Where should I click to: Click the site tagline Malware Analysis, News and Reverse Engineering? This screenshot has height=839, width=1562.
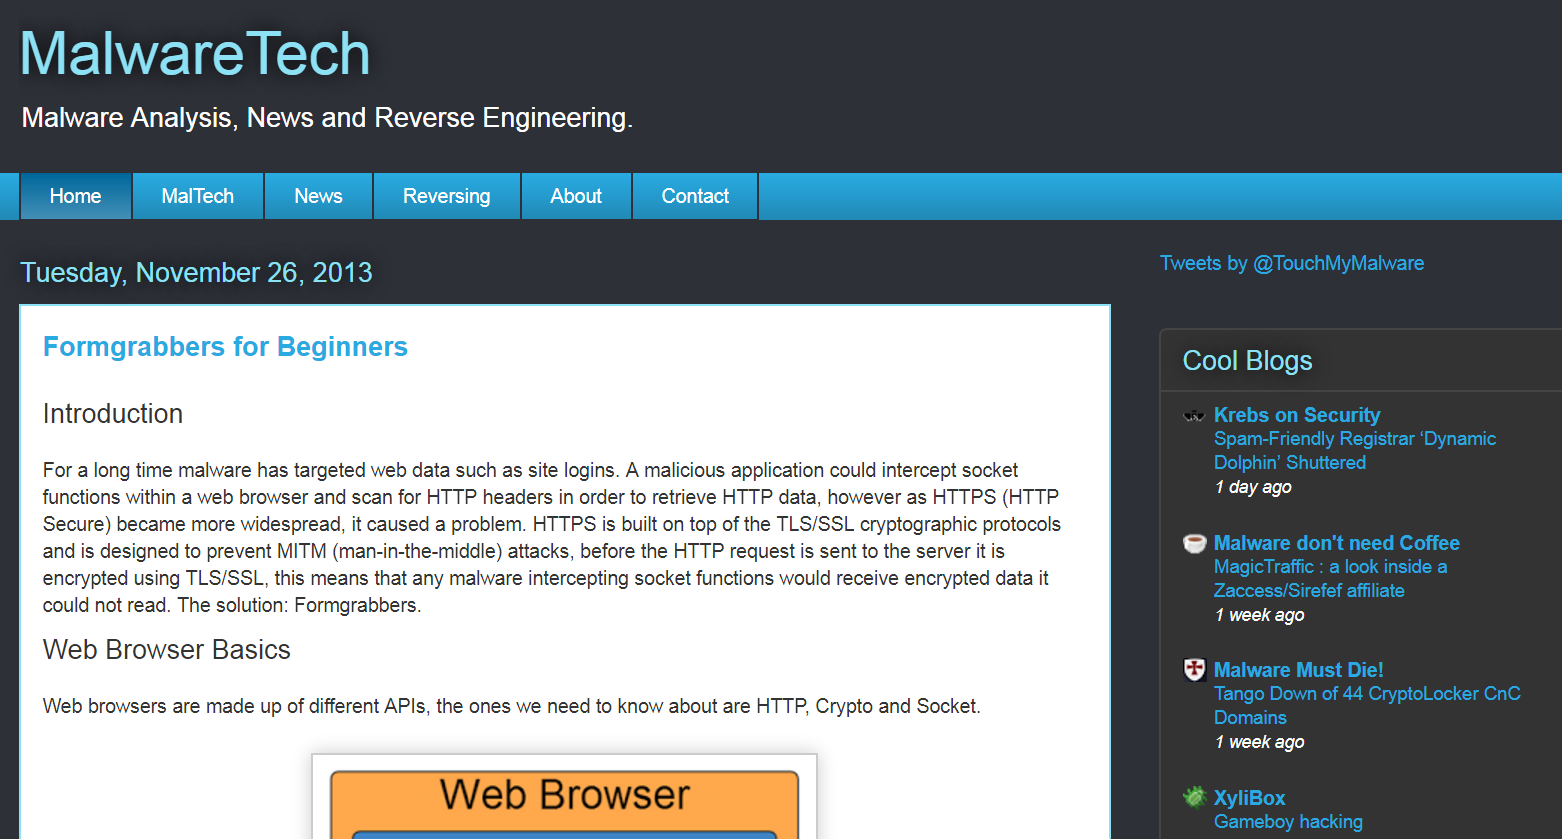(327, 118)
